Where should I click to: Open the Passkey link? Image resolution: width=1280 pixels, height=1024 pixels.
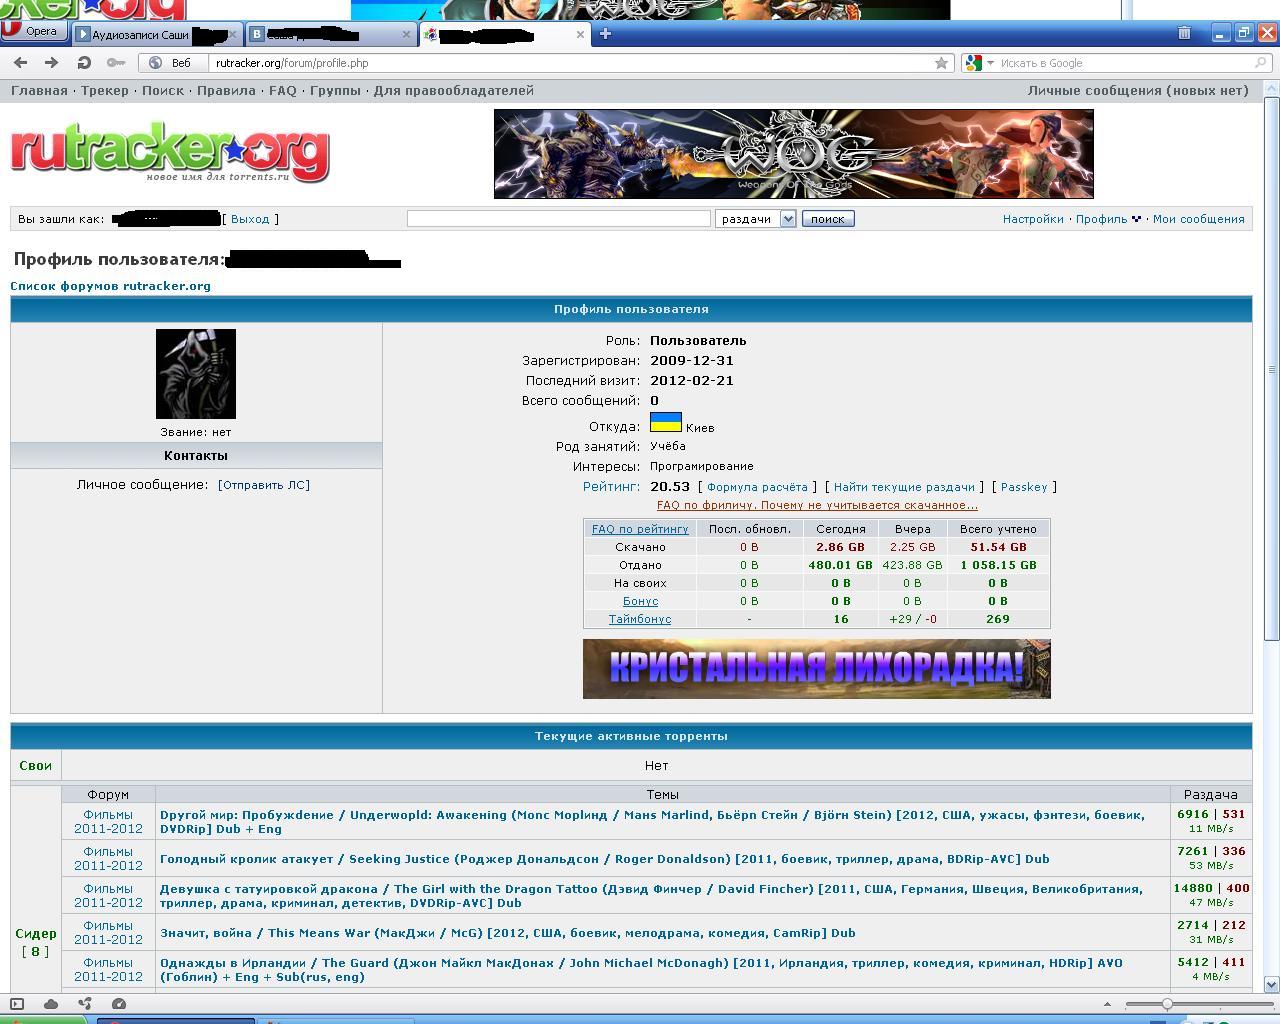pyautogui.click(x=1024, y=488)
